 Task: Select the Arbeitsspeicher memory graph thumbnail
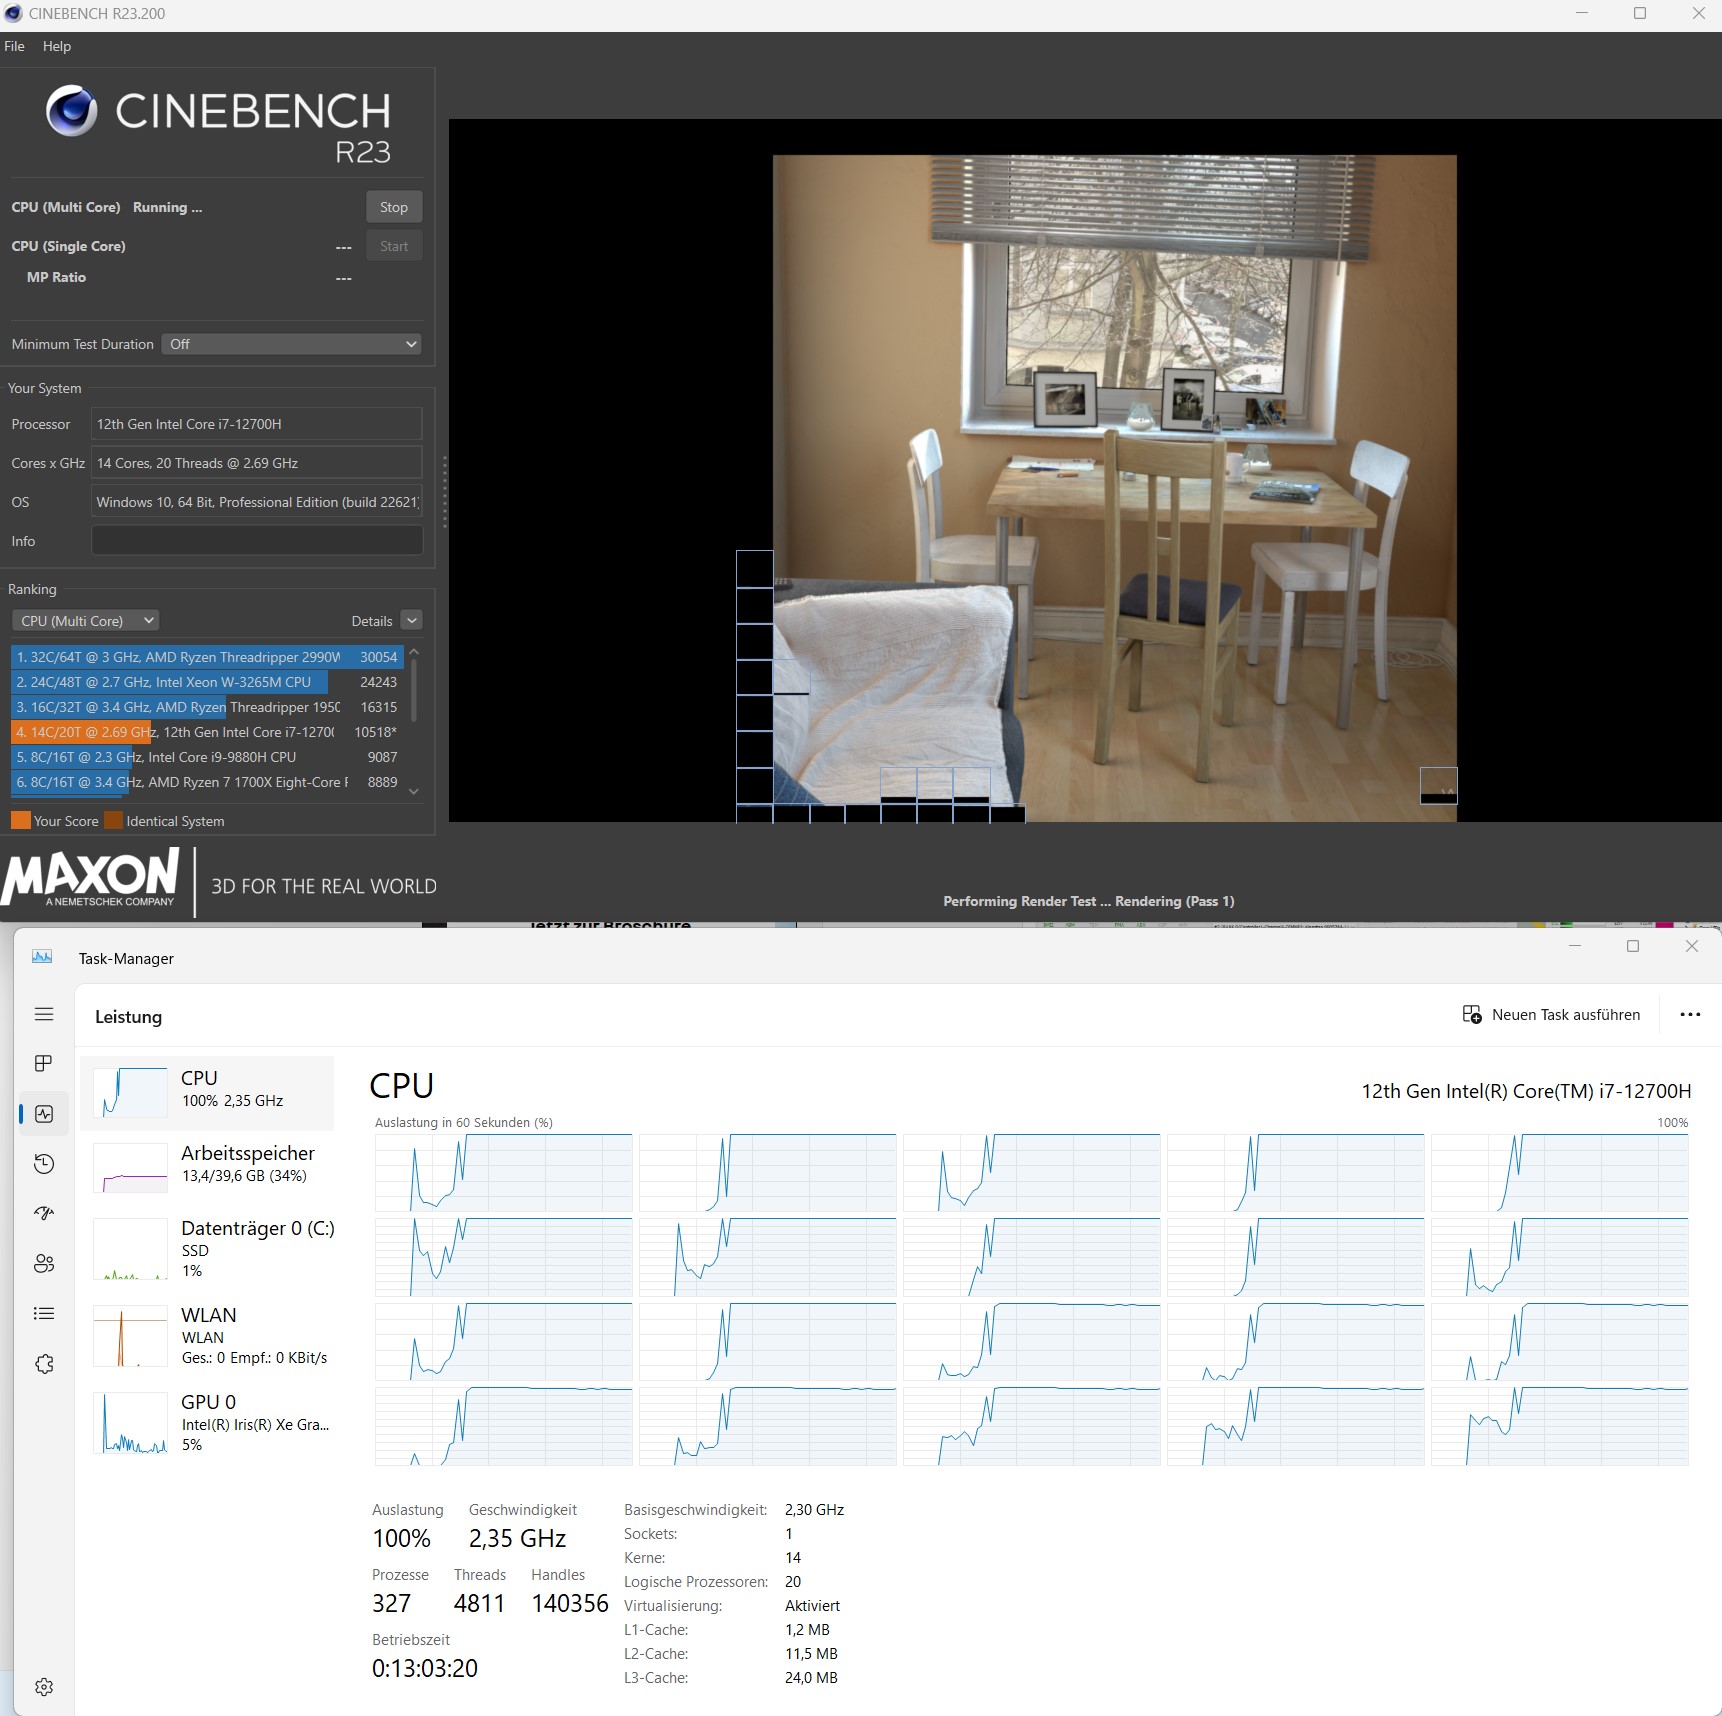[130, 1168]
